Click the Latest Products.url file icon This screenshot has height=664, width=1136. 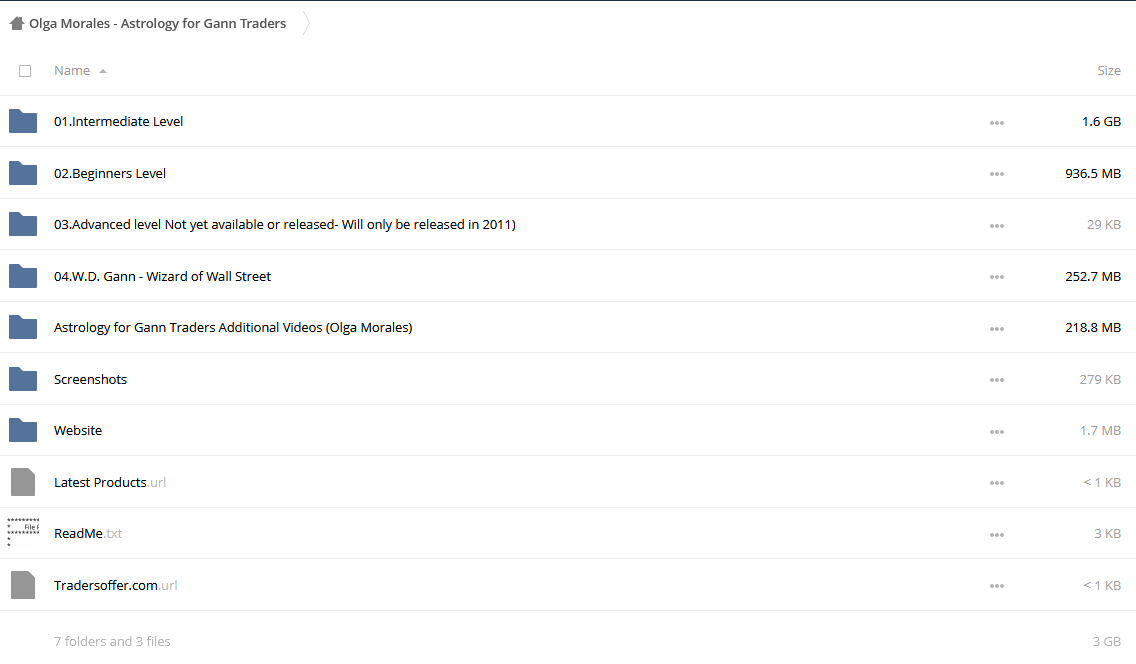pos(23,482)
